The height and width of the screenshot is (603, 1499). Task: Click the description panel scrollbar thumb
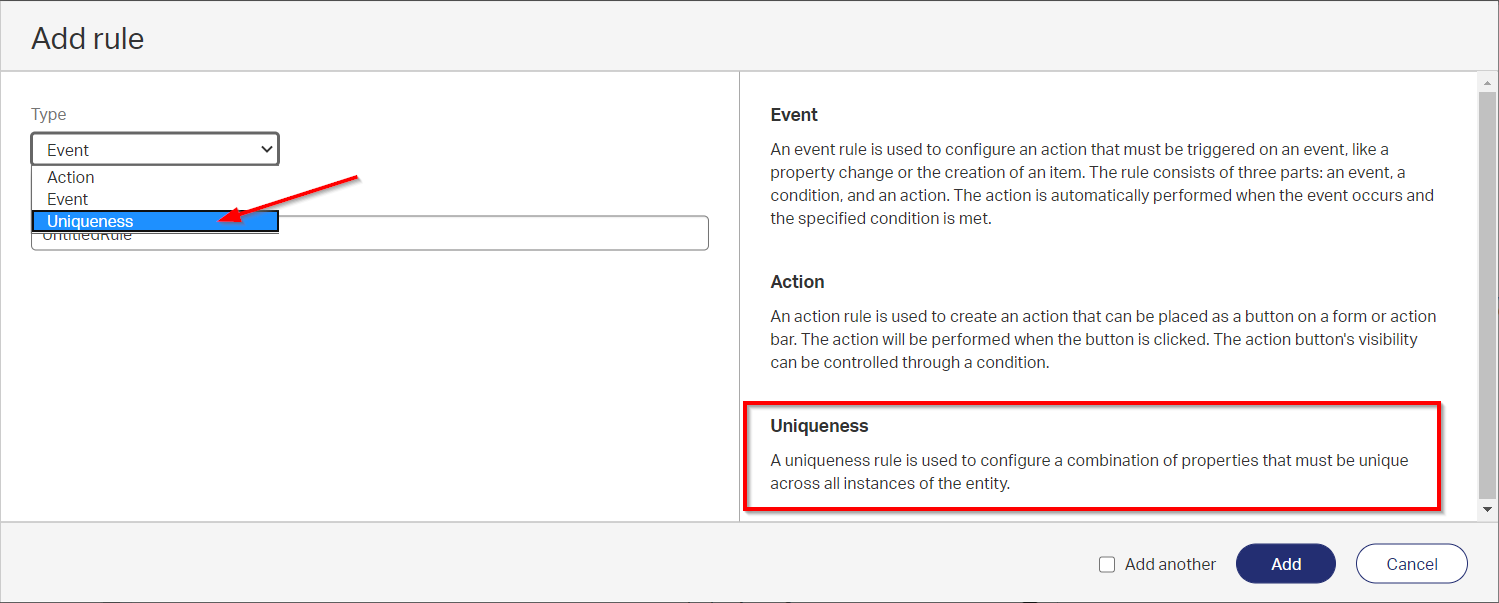pyautogui.click(x=1488, y=290)
